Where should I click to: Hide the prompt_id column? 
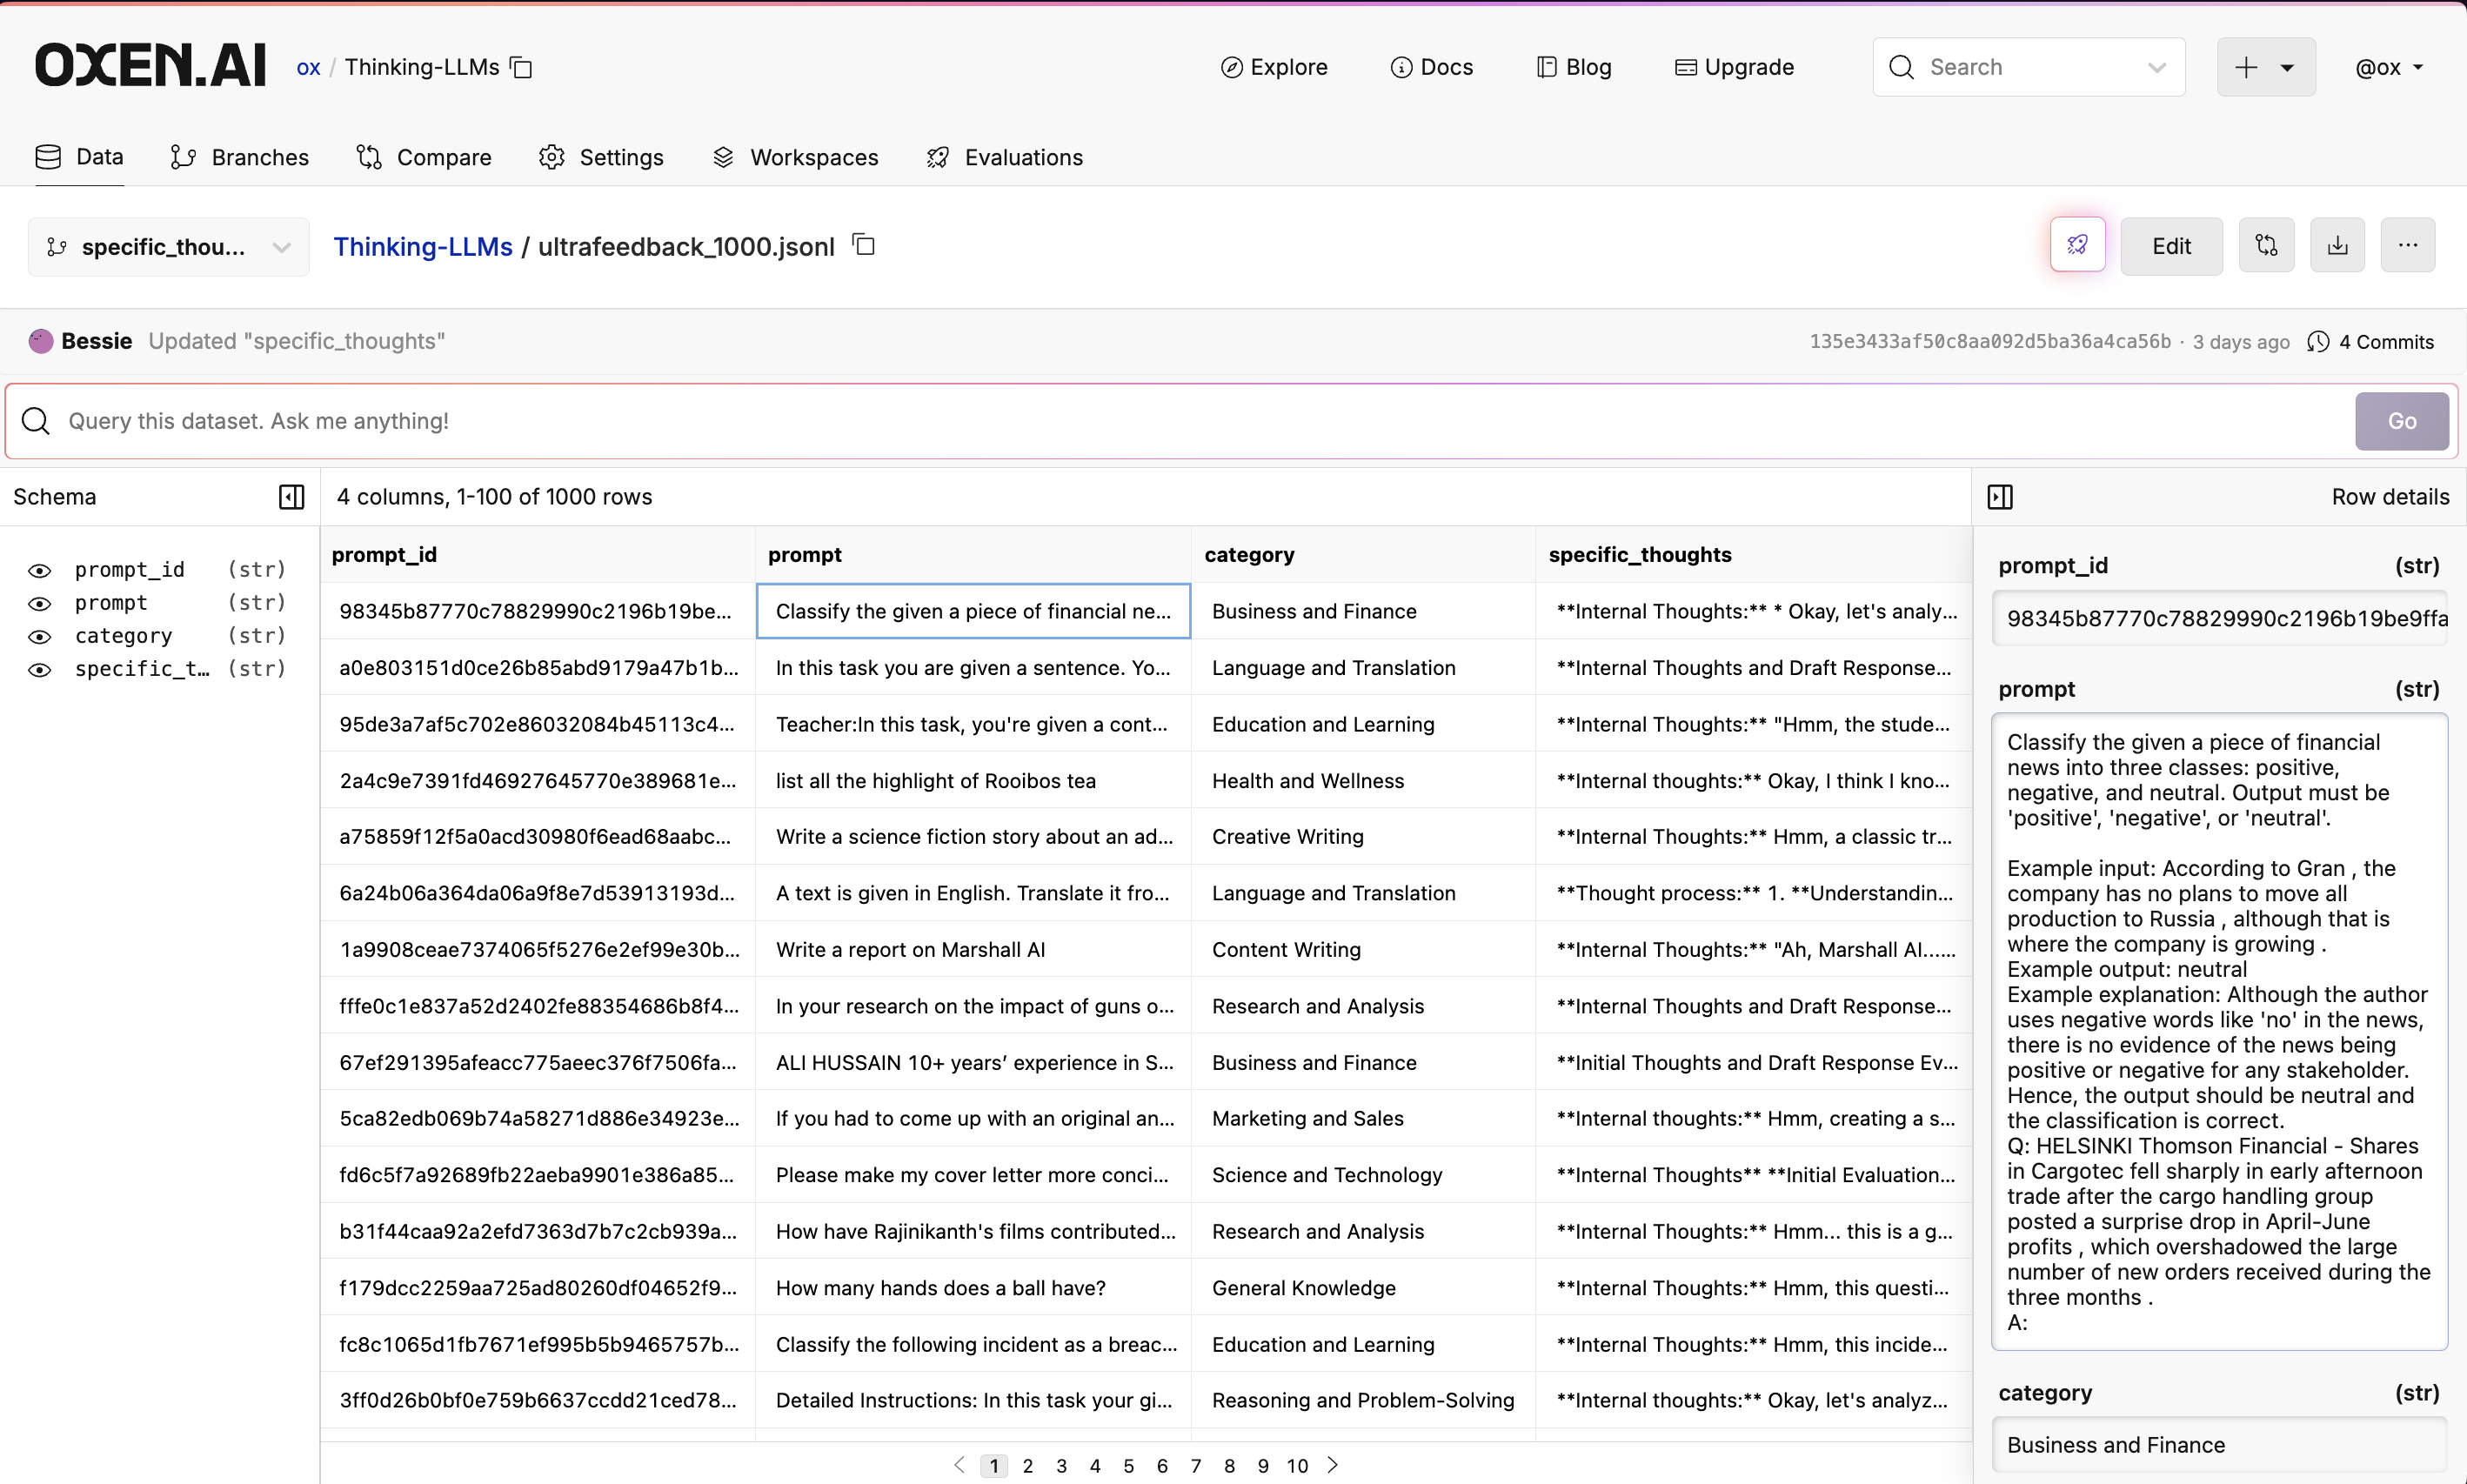39,570
